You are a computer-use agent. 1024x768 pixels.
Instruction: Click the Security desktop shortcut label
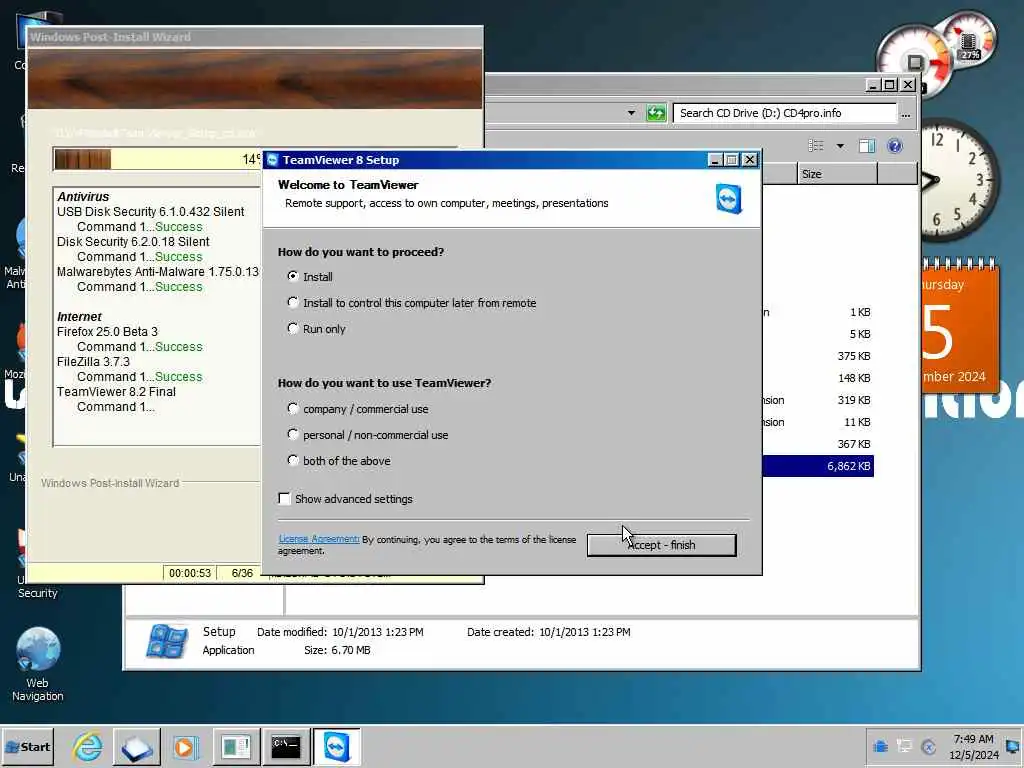[x=37, y=593]
